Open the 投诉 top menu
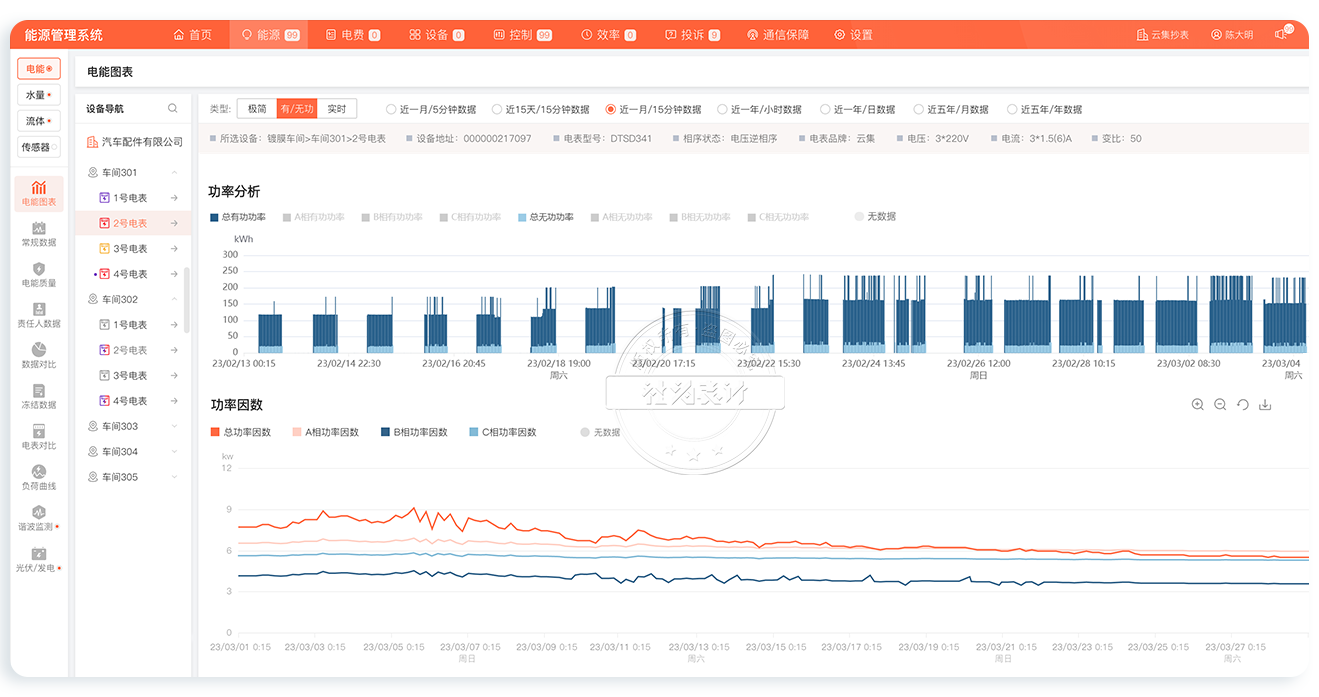Screen dimensions: 1319x697 [692, 35]
